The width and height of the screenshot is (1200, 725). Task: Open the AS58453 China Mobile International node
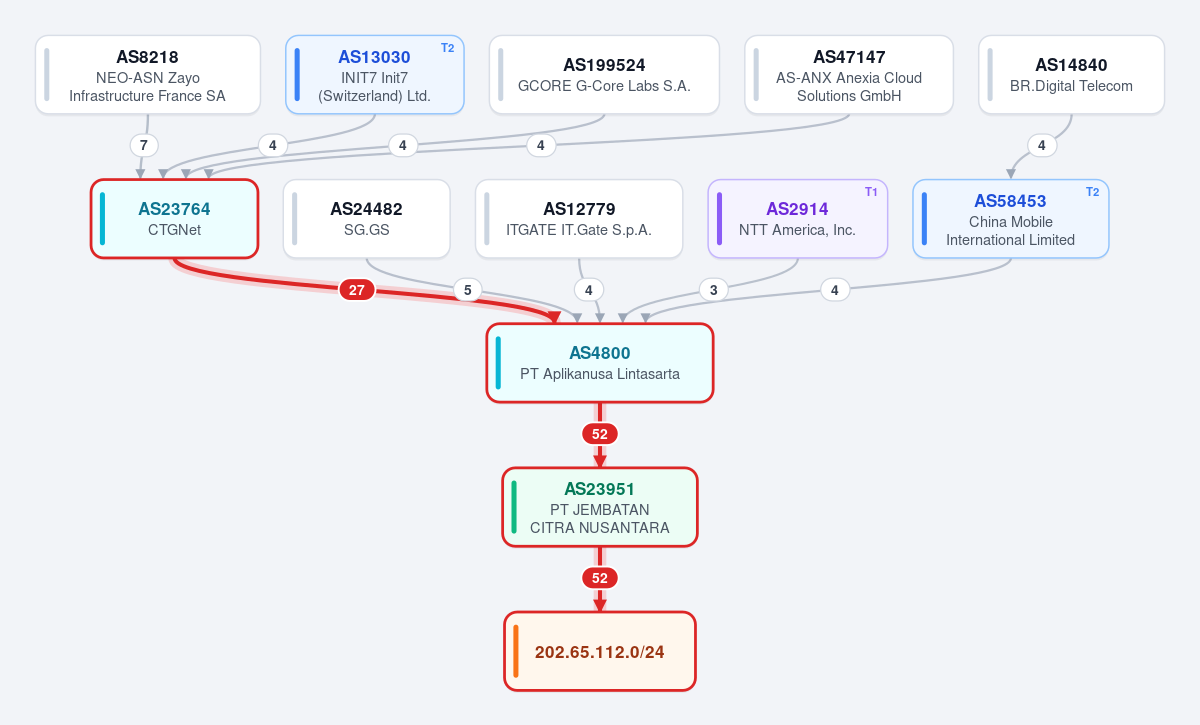pos(1011,219)
